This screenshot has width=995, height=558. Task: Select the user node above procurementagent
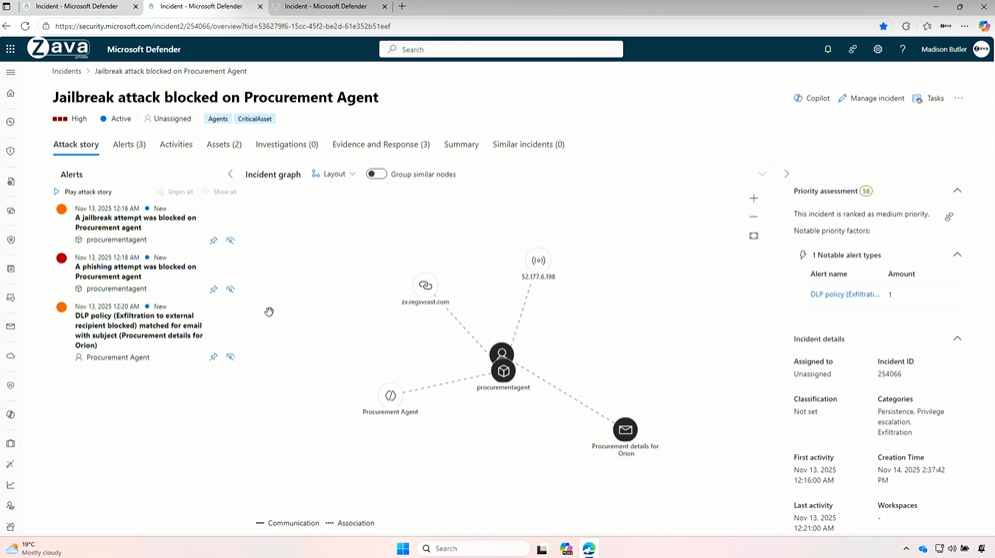[x=501, y=352]
